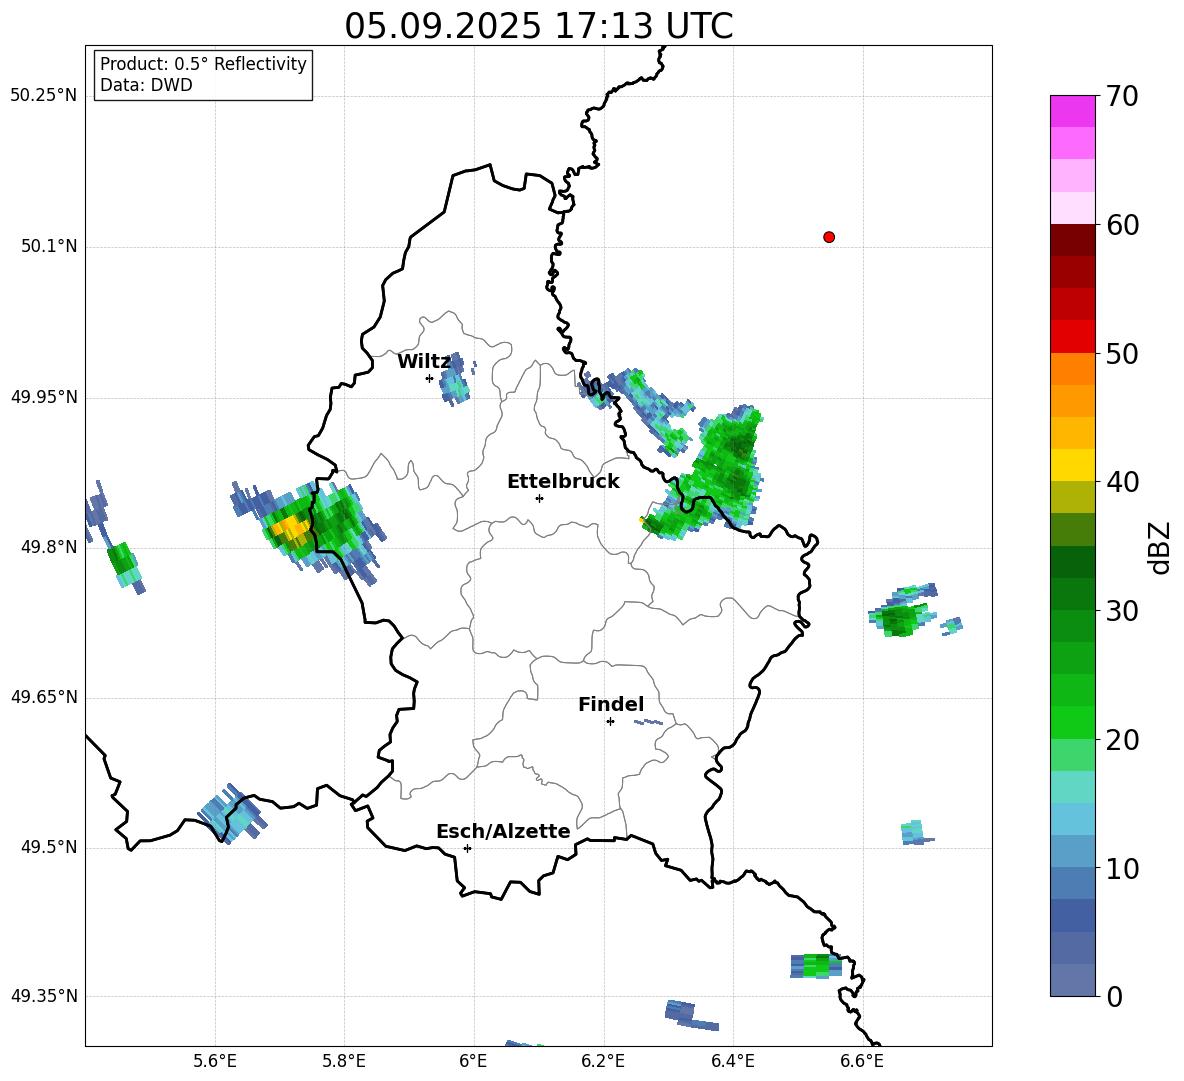Click the magenta swatch atop the colorbar
The height and width of the screenshot is (1081, 1184).
[1072, 111]
